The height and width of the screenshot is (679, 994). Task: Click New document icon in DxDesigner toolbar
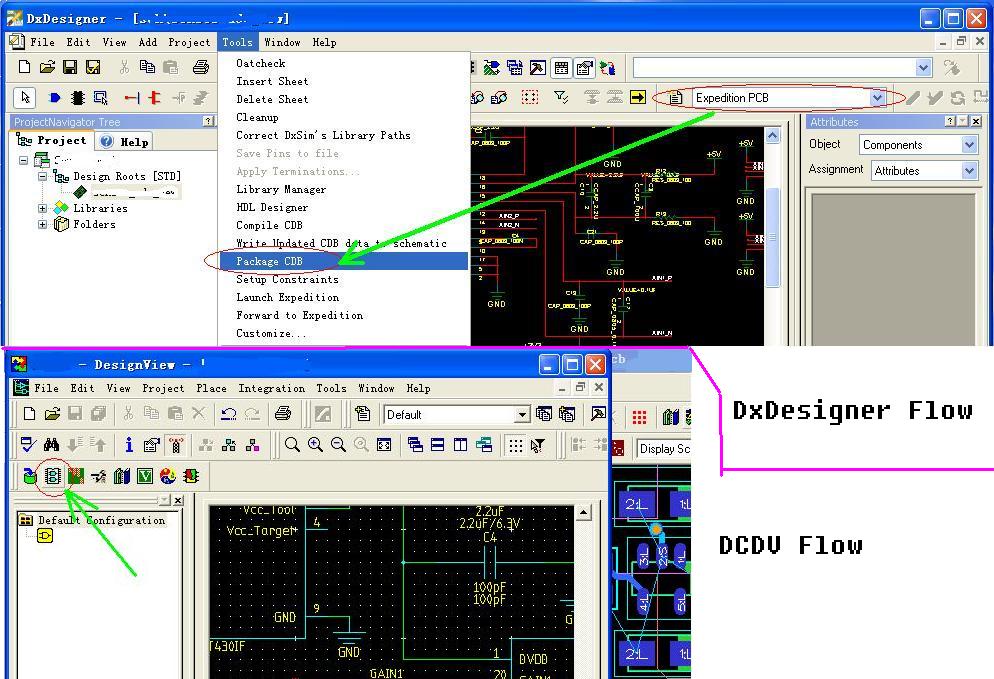tap(24, 67)
